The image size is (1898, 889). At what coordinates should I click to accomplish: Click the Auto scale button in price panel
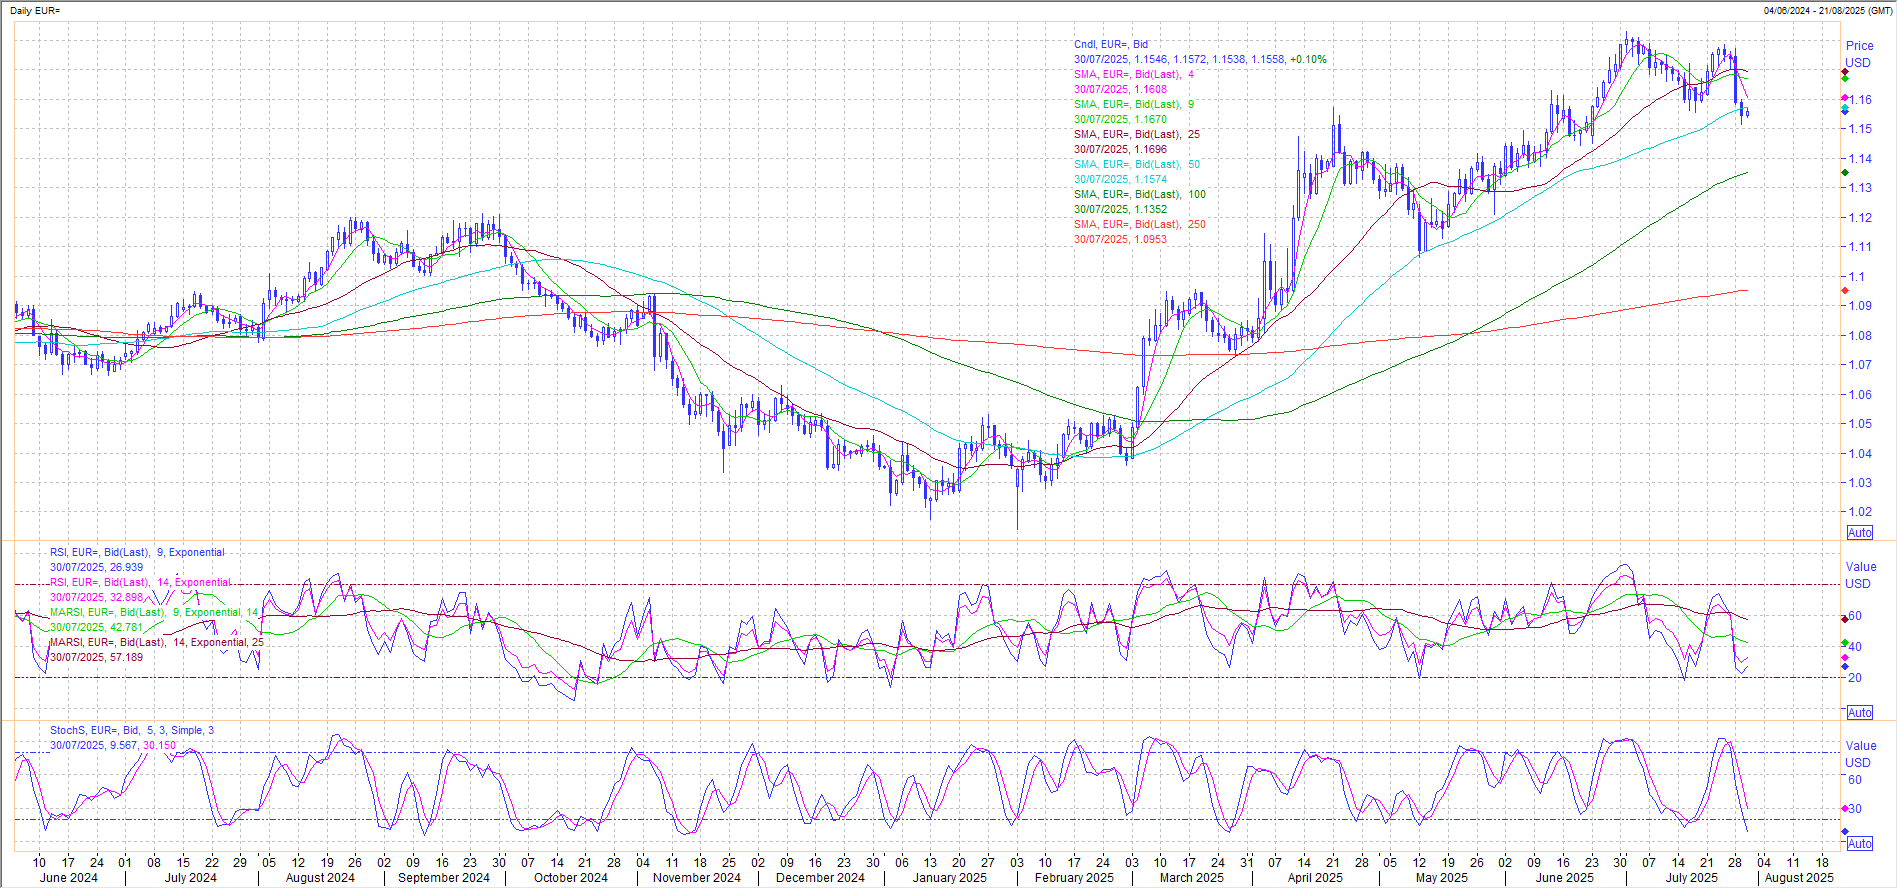point(1860,533)
